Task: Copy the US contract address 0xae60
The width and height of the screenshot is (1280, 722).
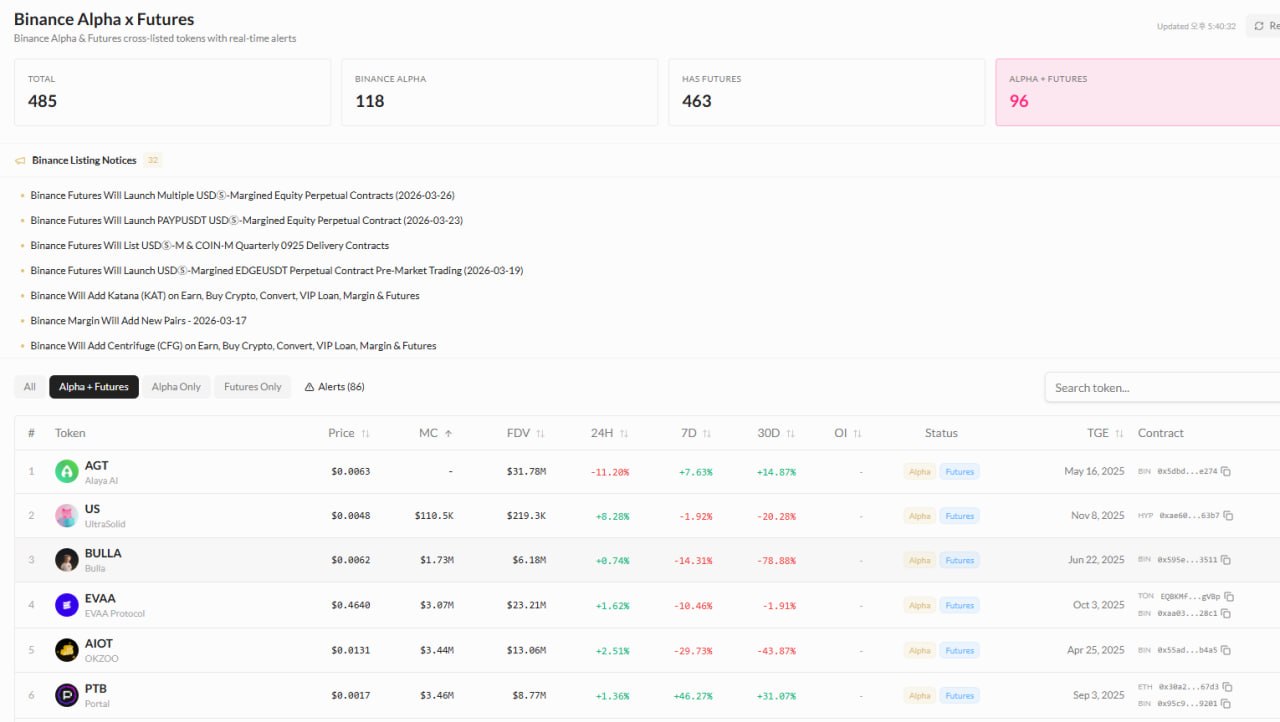Action: [x=1228, y=516]
